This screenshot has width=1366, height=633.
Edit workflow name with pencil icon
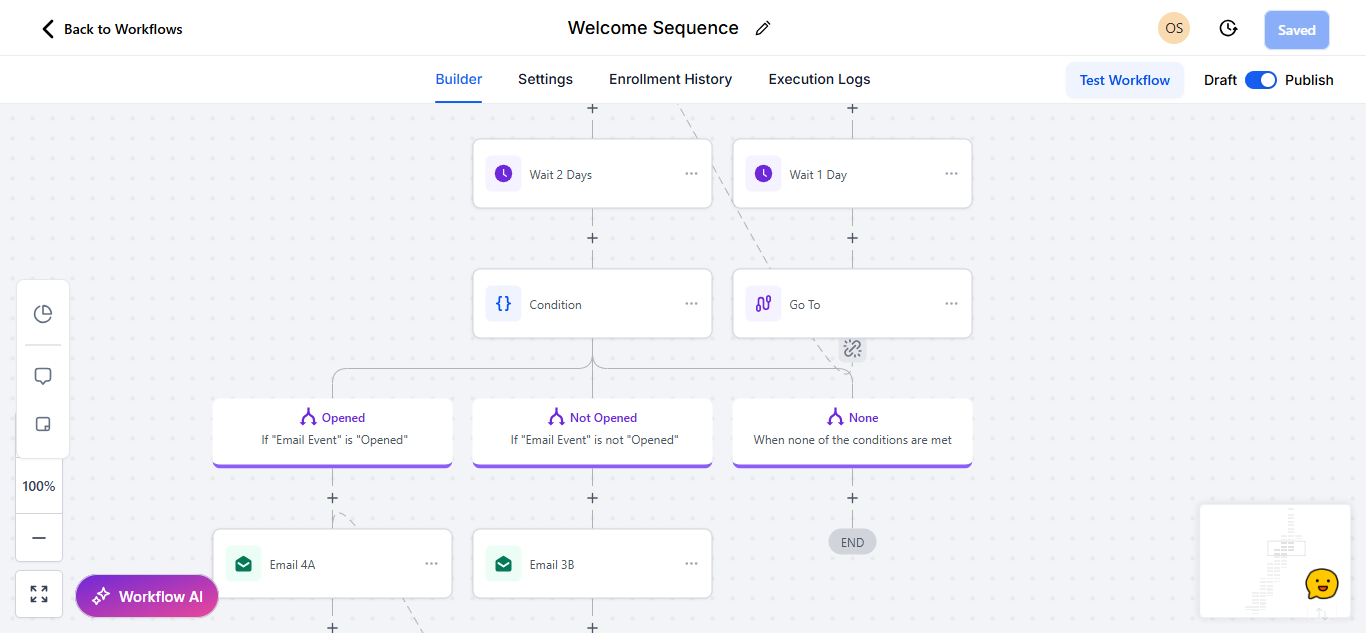pyautogui.click(x=763, y=29)
